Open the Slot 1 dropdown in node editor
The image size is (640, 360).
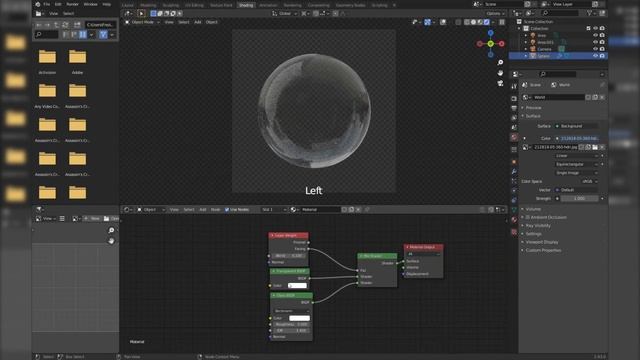pyautogui.click(x=274, y=209)
